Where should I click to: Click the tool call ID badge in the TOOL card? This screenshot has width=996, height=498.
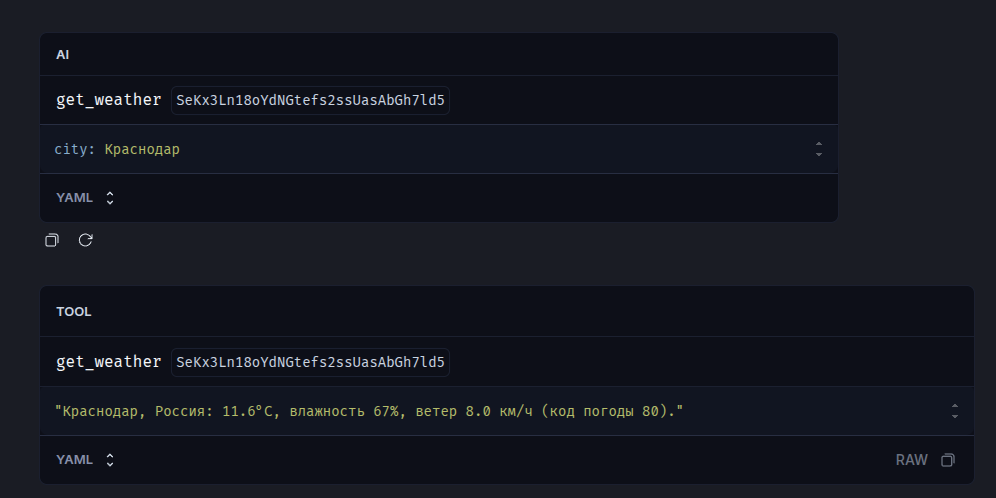point(311,362)
